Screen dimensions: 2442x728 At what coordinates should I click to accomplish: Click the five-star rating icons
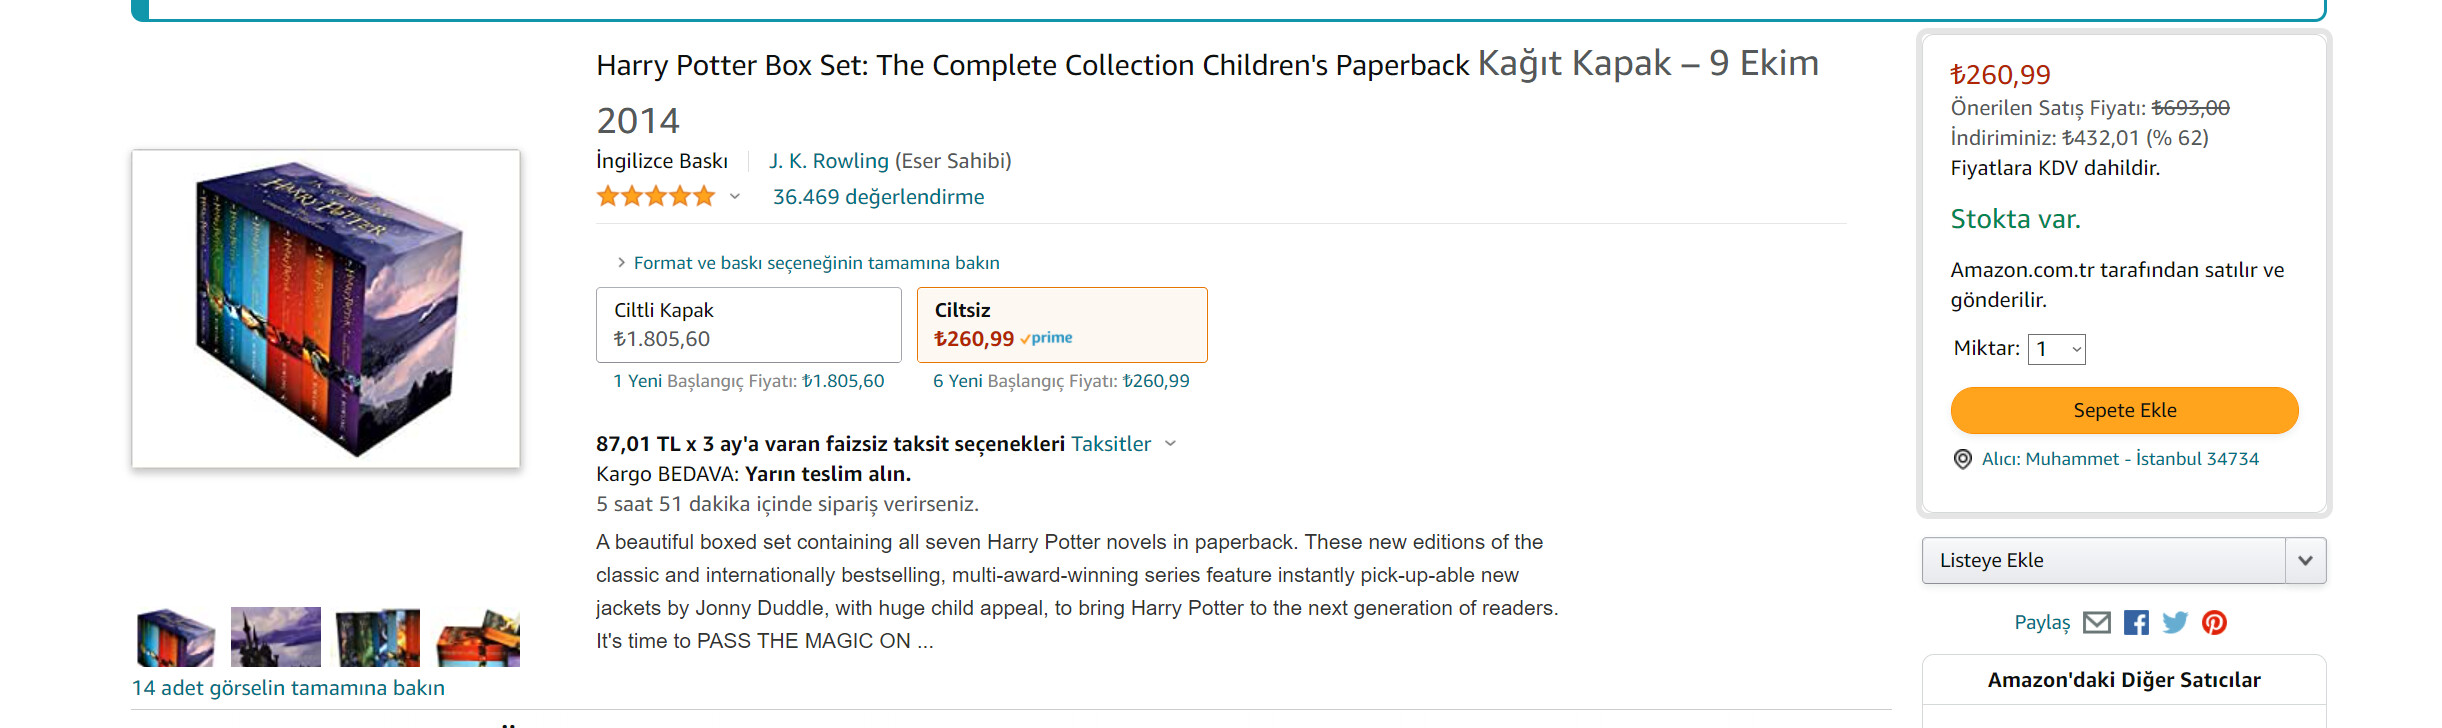[656, 197]
